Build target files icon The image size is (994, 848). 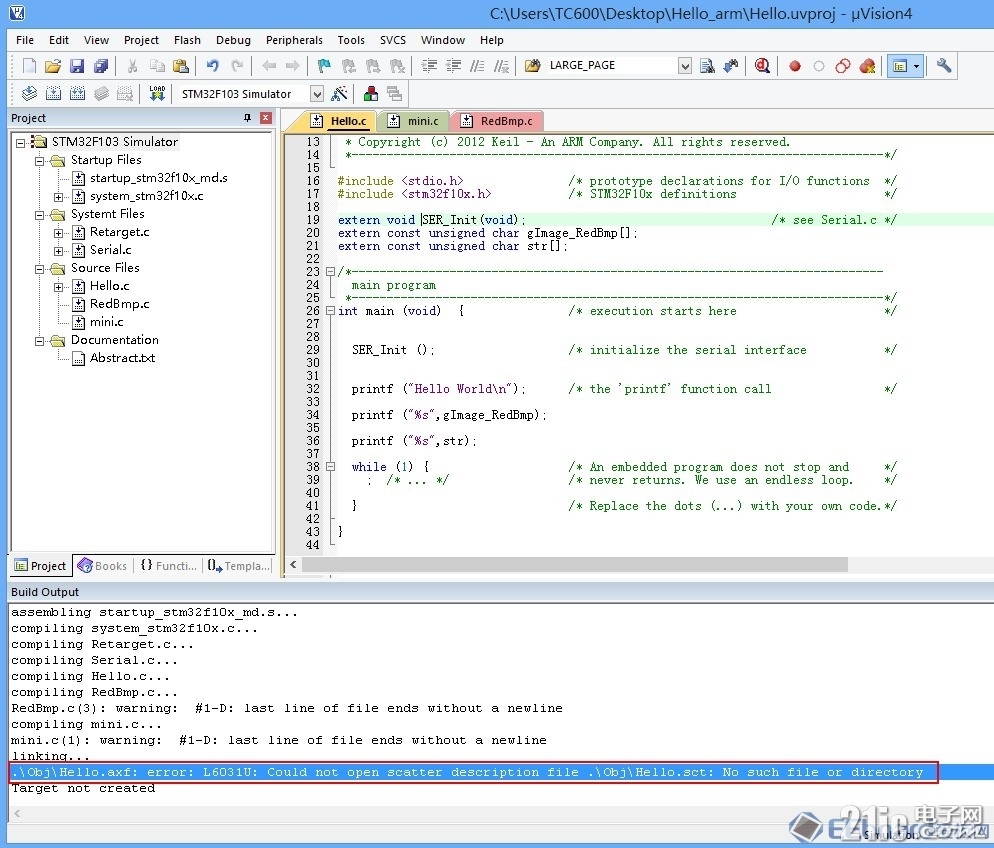pyautogui.click(x=53, y=94)
